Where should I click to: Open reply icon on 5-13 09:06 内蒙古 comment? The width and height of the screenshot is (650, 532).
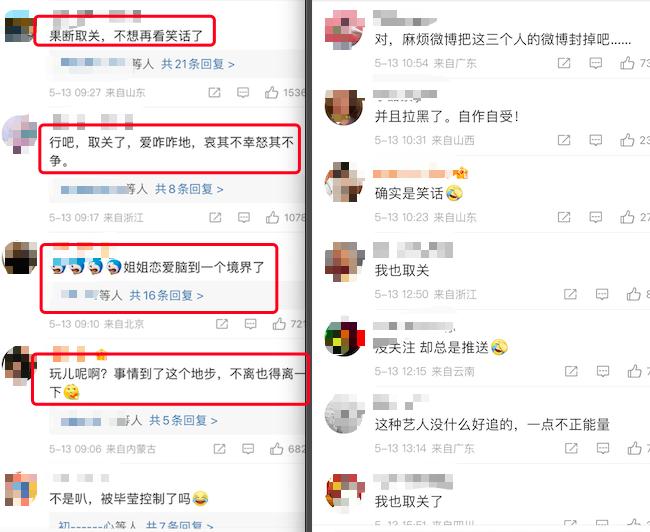pyautogui.click(x=248, y=449)
